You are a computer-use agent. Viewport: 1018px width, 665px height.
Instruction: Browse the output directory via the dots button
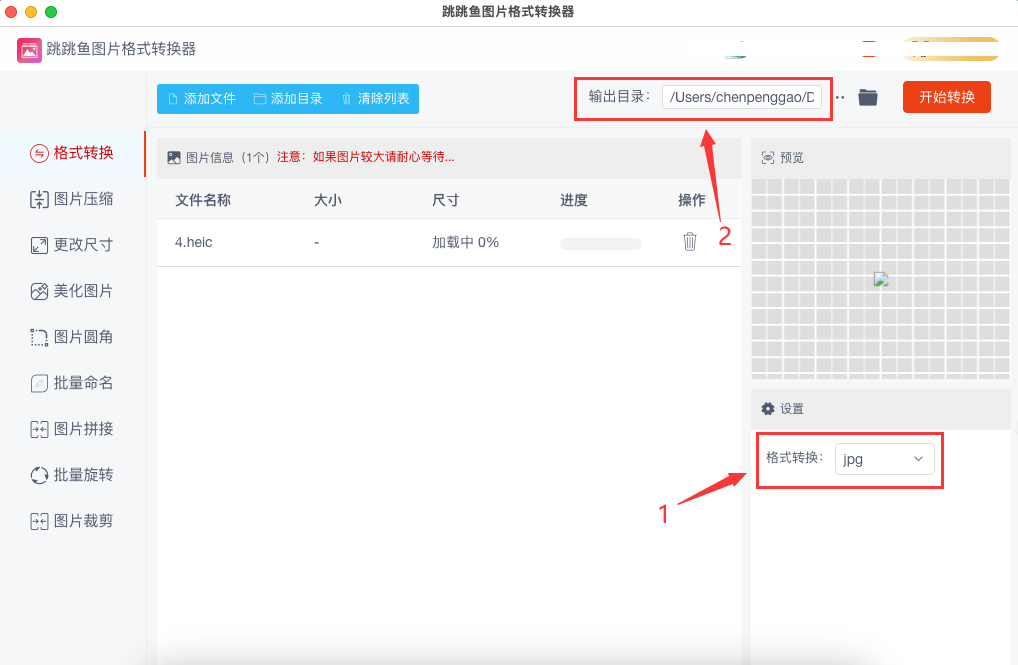click(840, 97)
